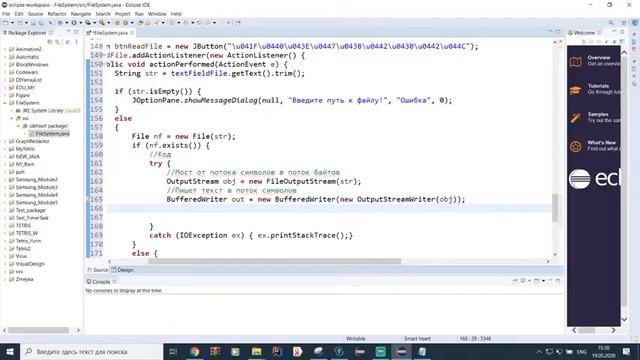Open the File menu
Viewport: 640px width, 360px height.
(6, 14)
